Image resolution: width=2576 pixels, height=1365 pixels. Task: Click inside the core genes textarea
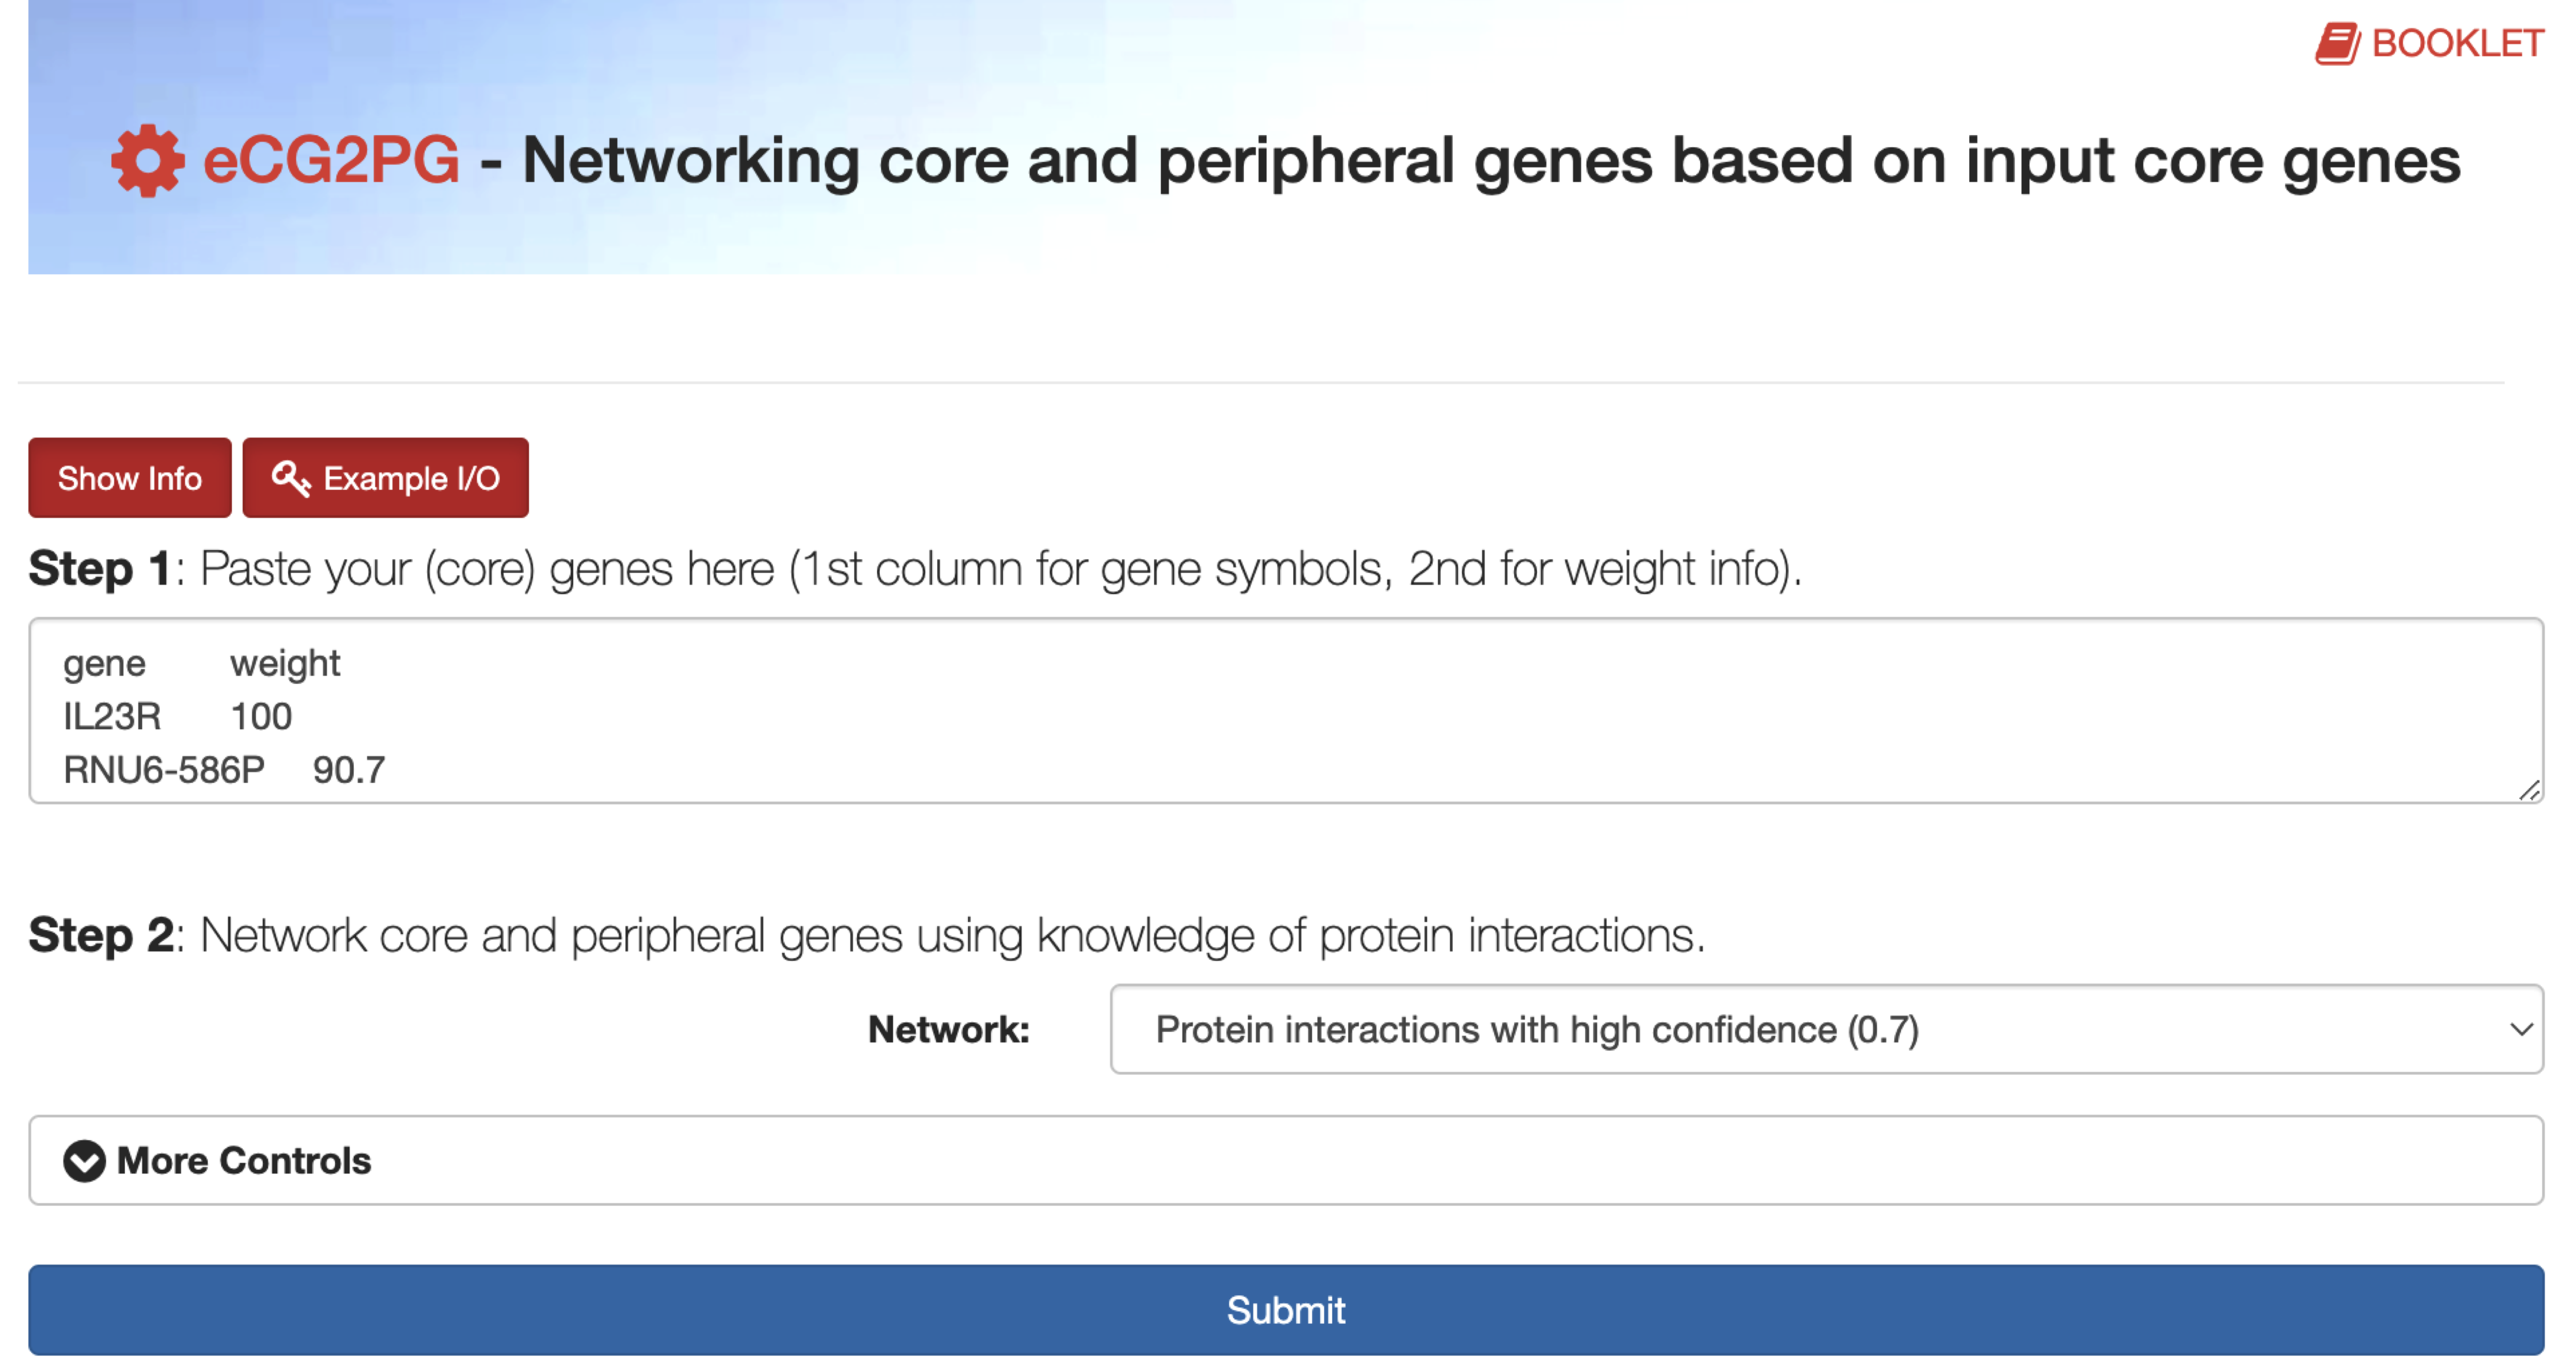1280,712
